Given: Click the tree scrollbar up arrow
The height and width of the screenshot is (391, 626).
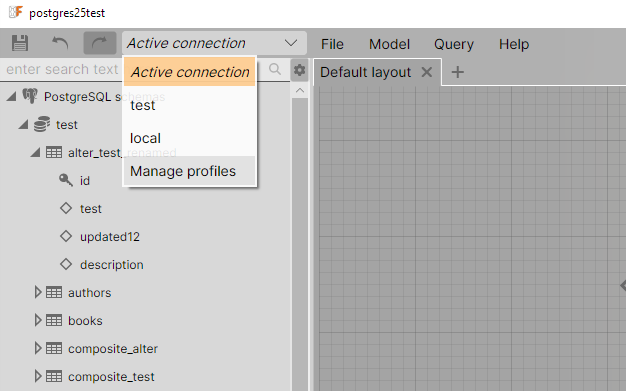Looking at the screenshot, I should tap(300, 91).
